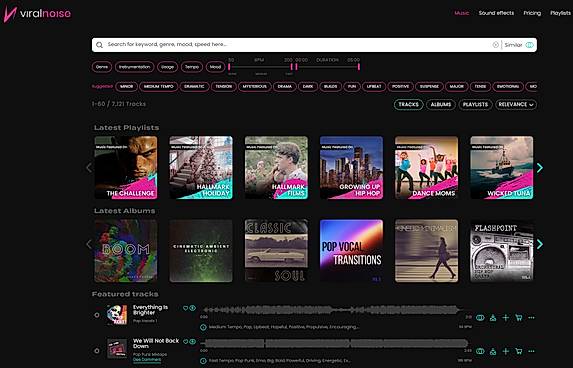Viewport: 573px width, 368px height.
Task: Play Everything Is Brighter using its circle button
Action: click(97, 315)
